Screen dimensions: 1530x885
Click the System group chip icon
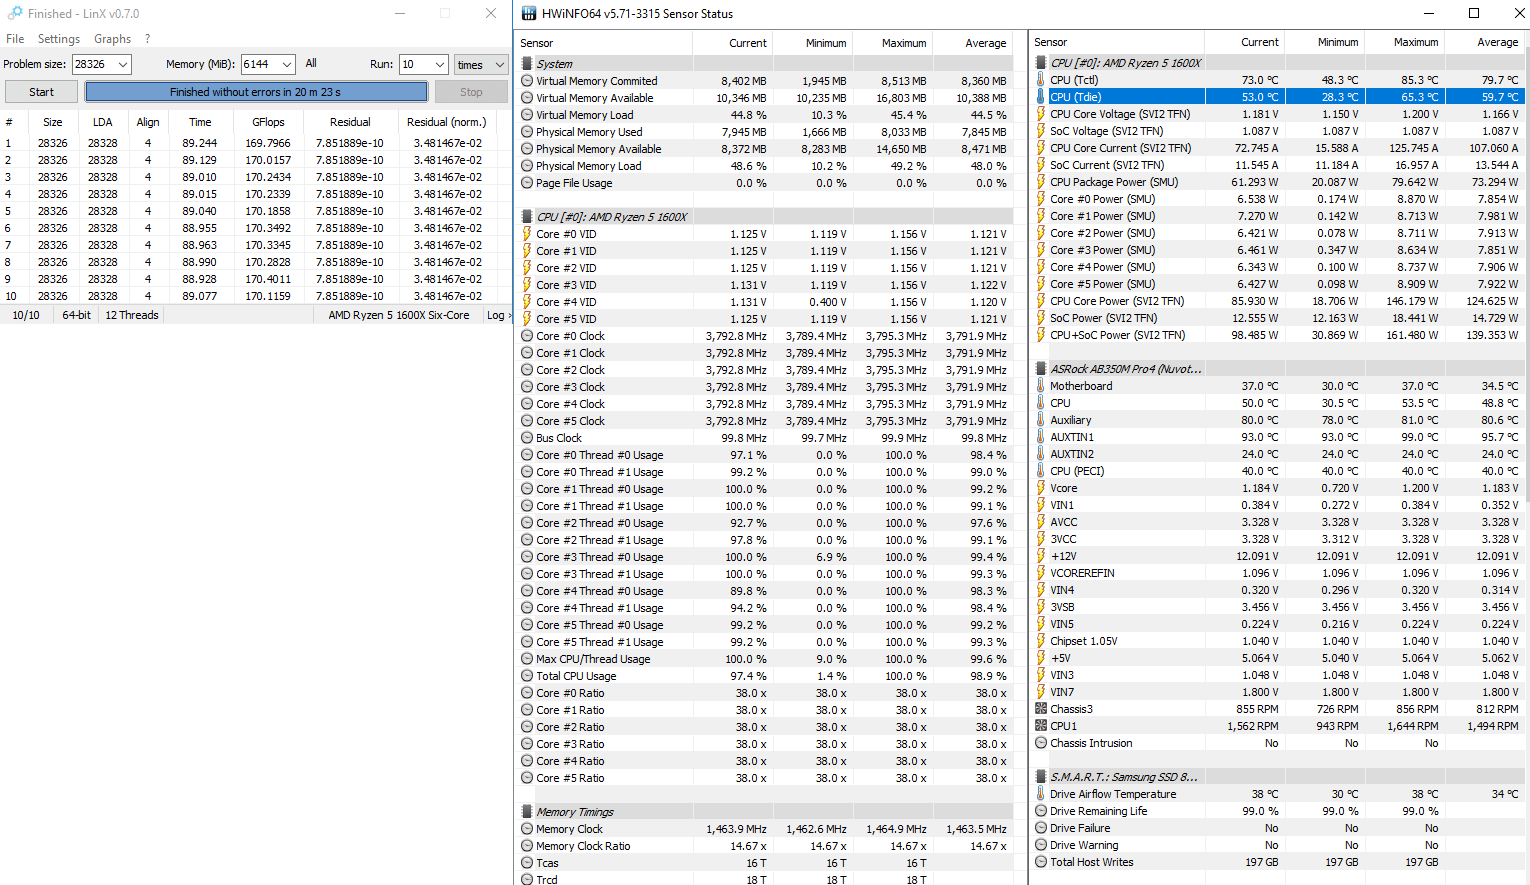pos(527,64)
